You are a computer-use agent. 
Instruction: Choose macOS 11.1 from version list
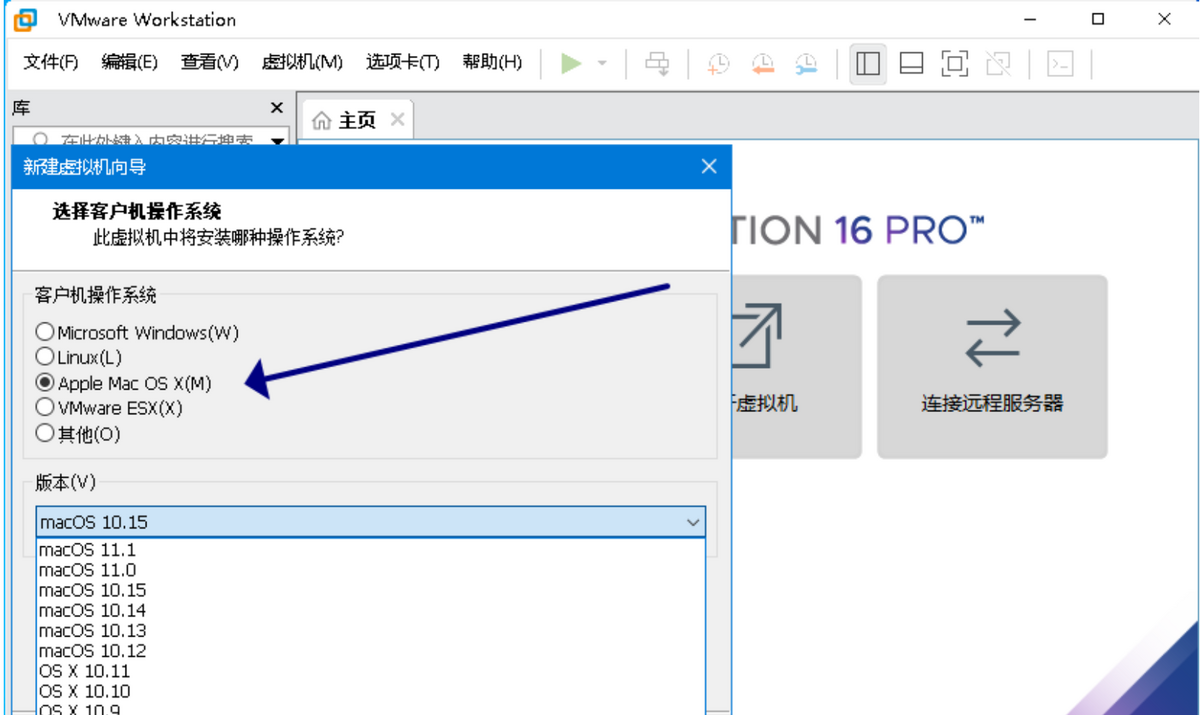tap(371, 550)
